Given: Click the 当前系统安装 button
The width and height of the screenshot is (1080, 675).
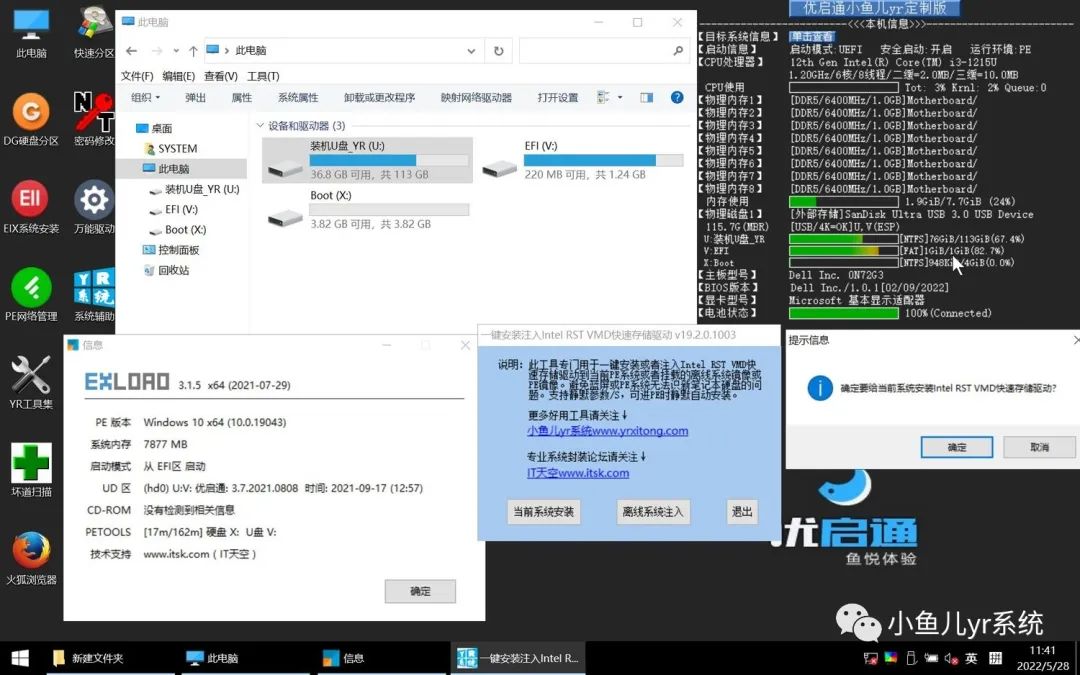Looking at the screenshot, I should 543,512.
